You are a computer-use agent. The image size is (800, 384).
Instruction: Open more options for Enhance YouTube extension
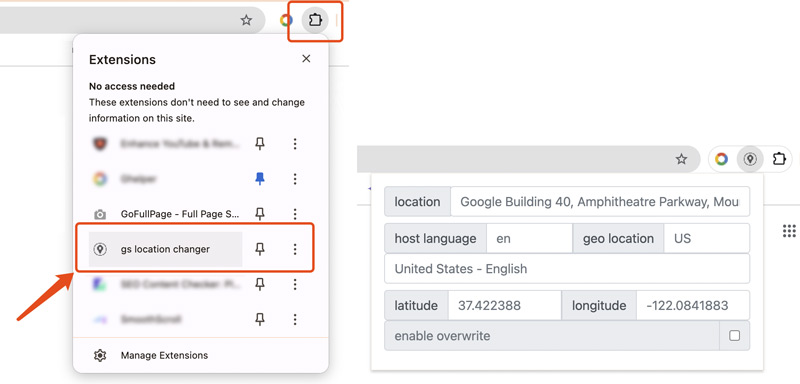pos(295,144)
